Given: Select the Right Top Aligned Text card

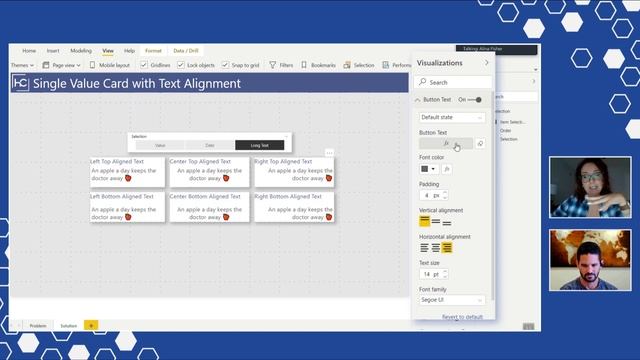Looking at the screenshot, I should pos(294,172).
